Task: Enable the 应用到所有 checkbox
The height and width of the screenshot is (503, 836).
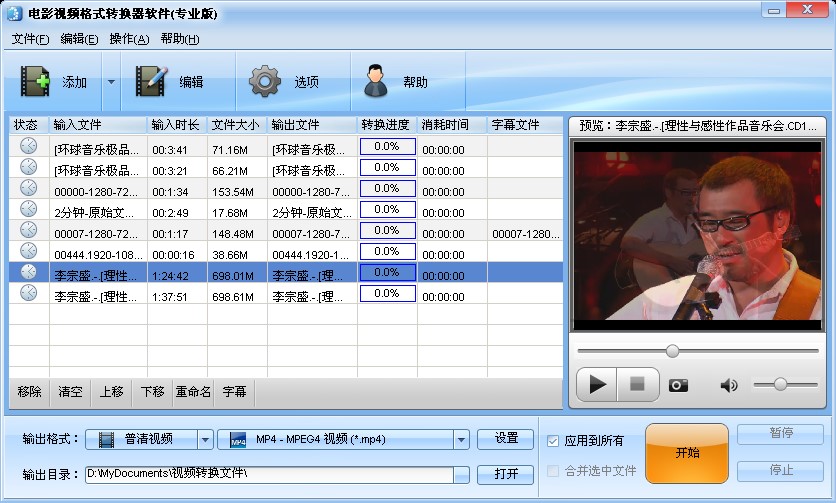Action: (554, 440)
